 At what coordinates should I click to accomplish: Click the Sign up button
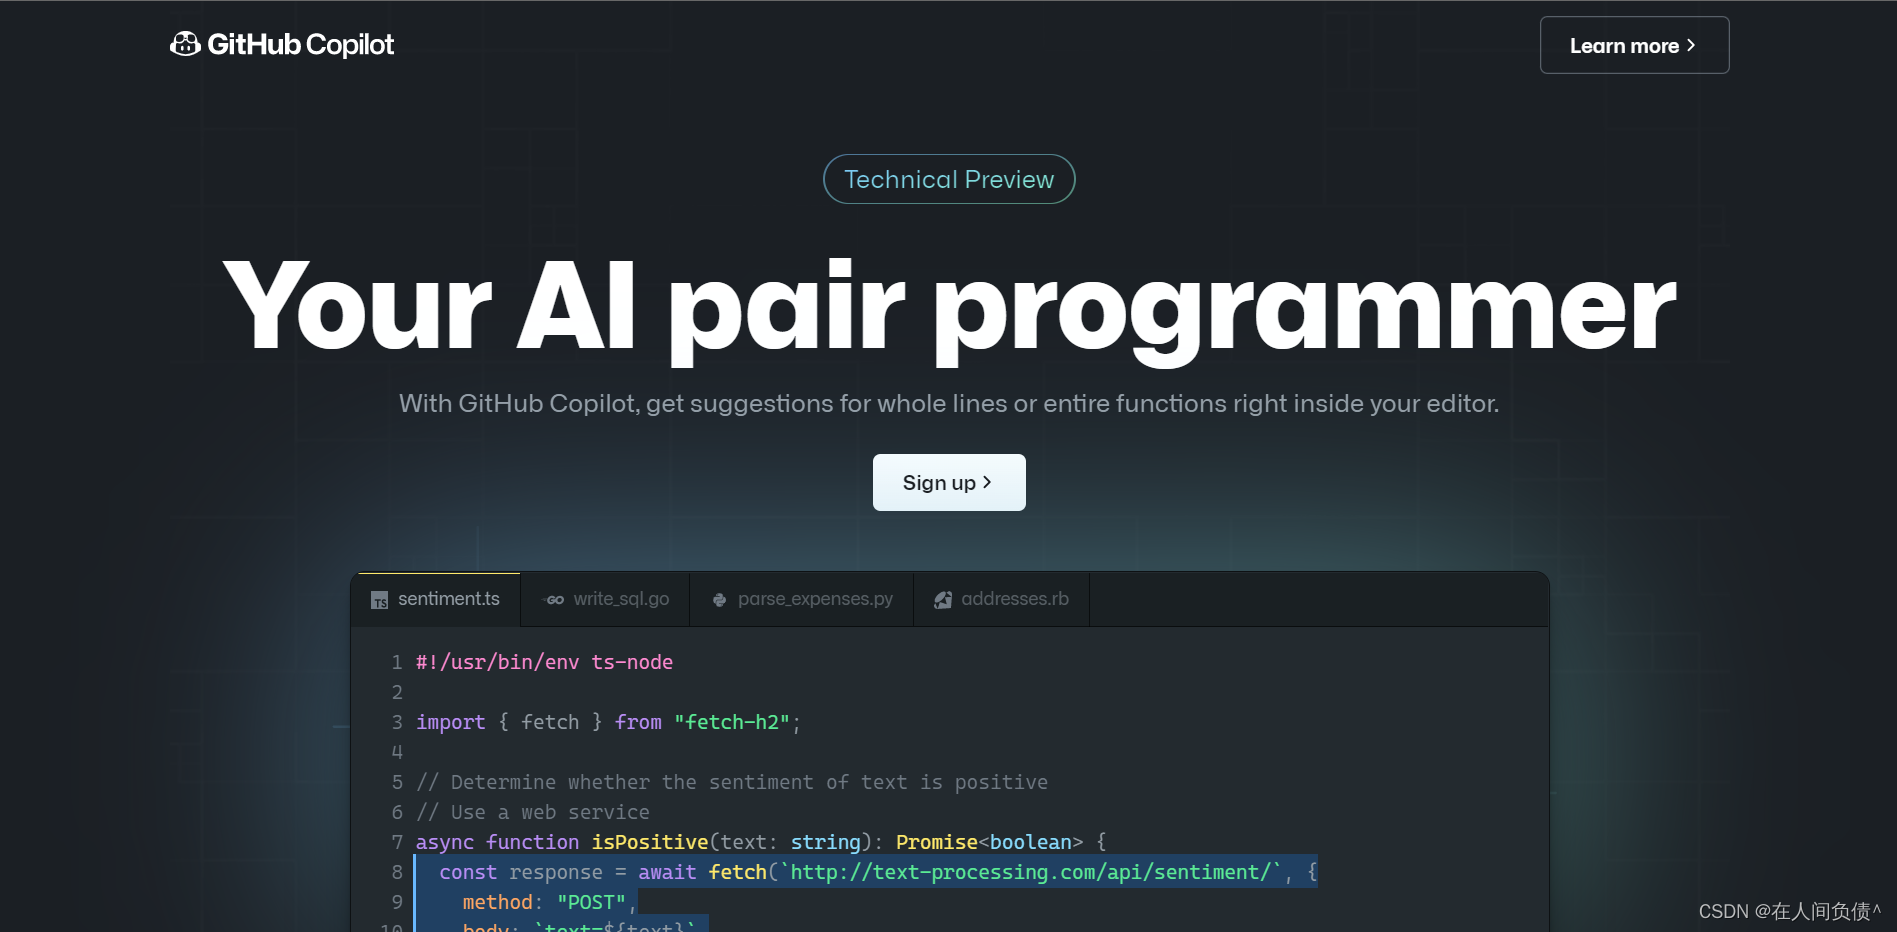point(949,482)
